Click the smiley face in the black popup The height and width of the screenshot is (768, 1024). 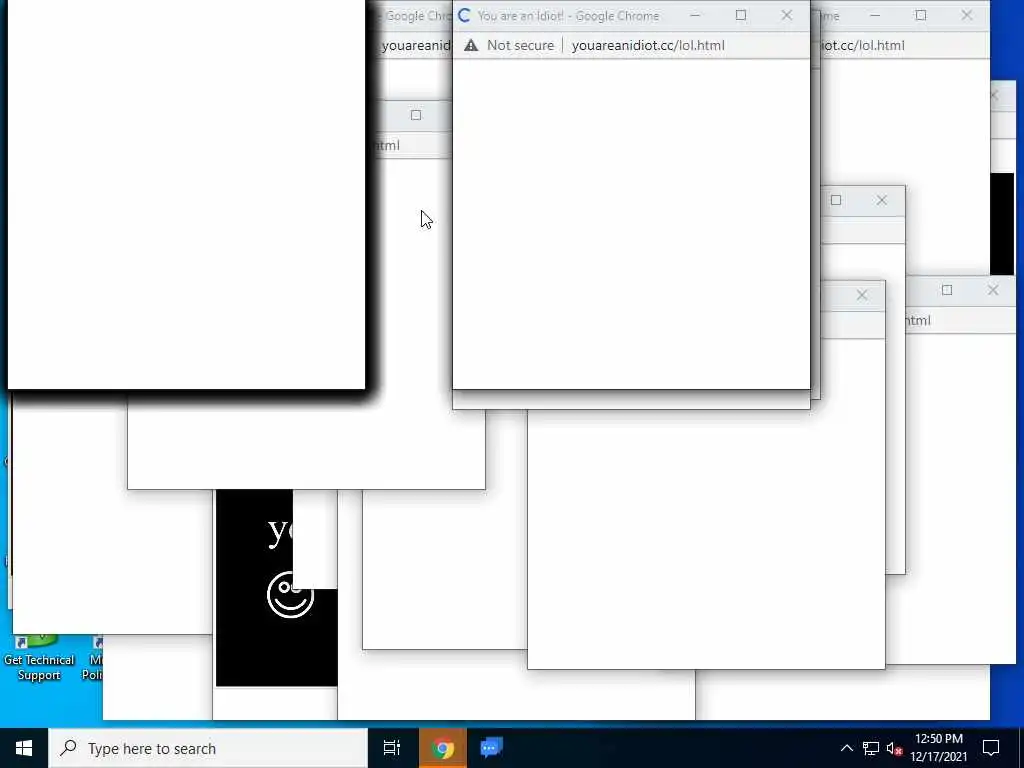pyautogui.click(x=290, y=594)
